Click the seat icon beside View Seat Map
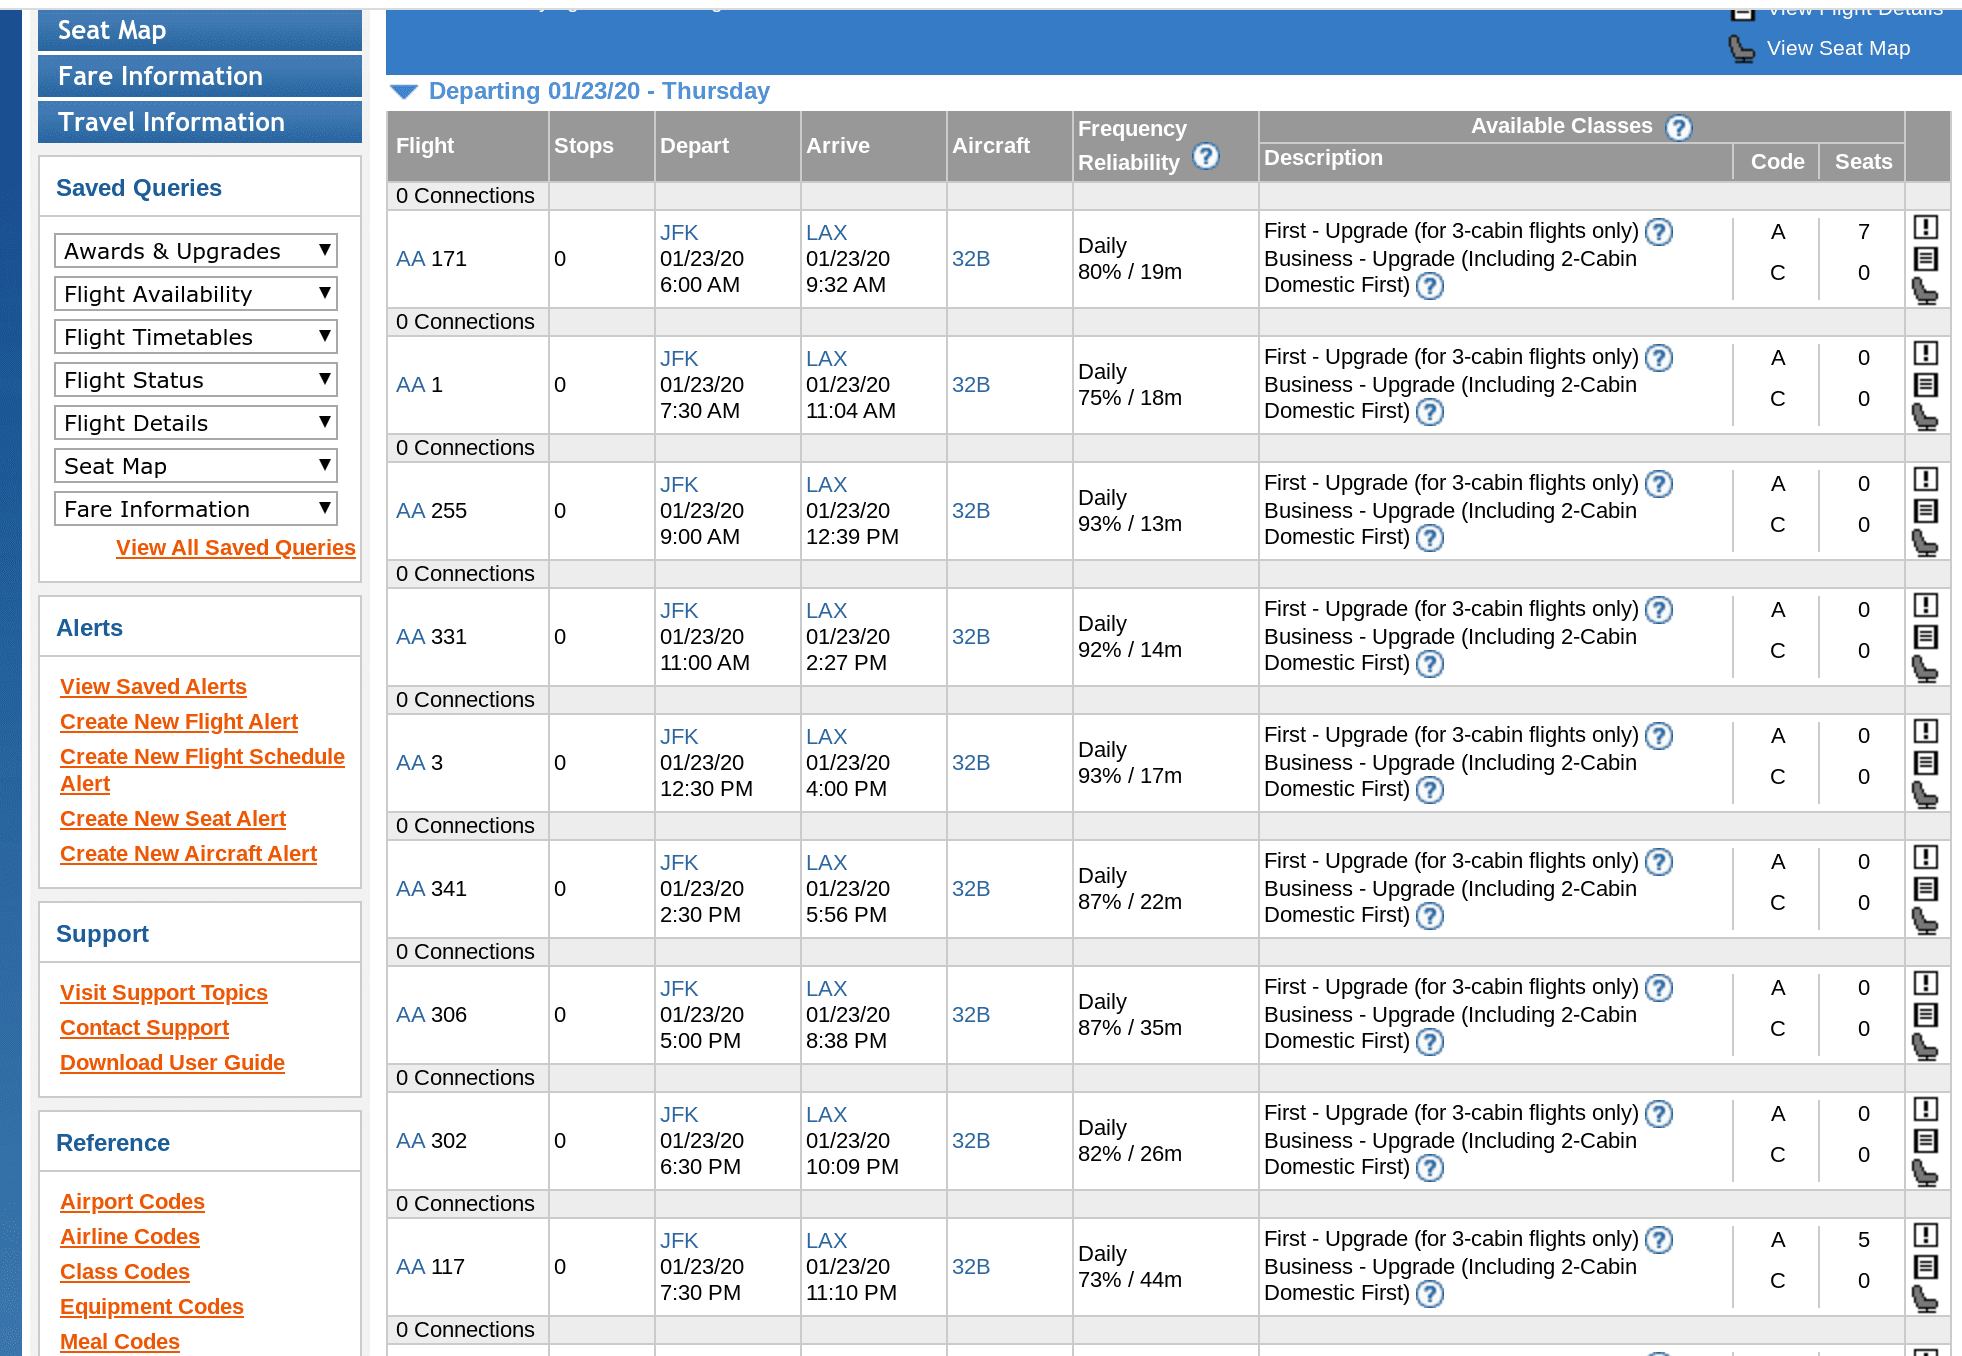 click(x=1742, y=49)
